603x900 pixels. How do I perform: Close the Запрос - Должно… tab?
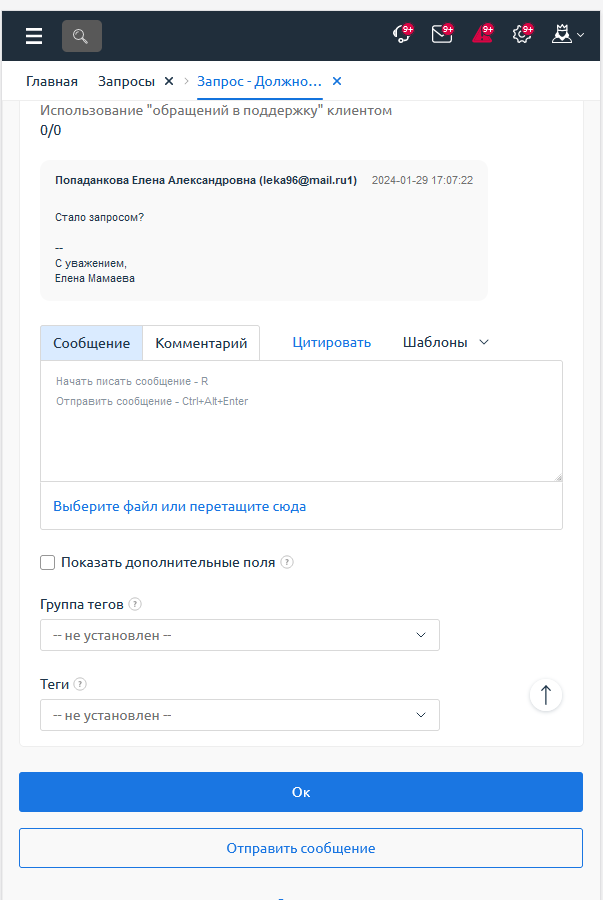coord(337,81)
